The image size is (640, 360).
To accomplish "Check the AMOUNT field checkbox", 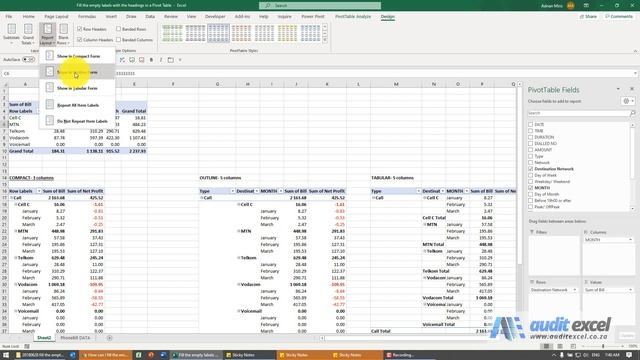I will [x=531, y=150].
